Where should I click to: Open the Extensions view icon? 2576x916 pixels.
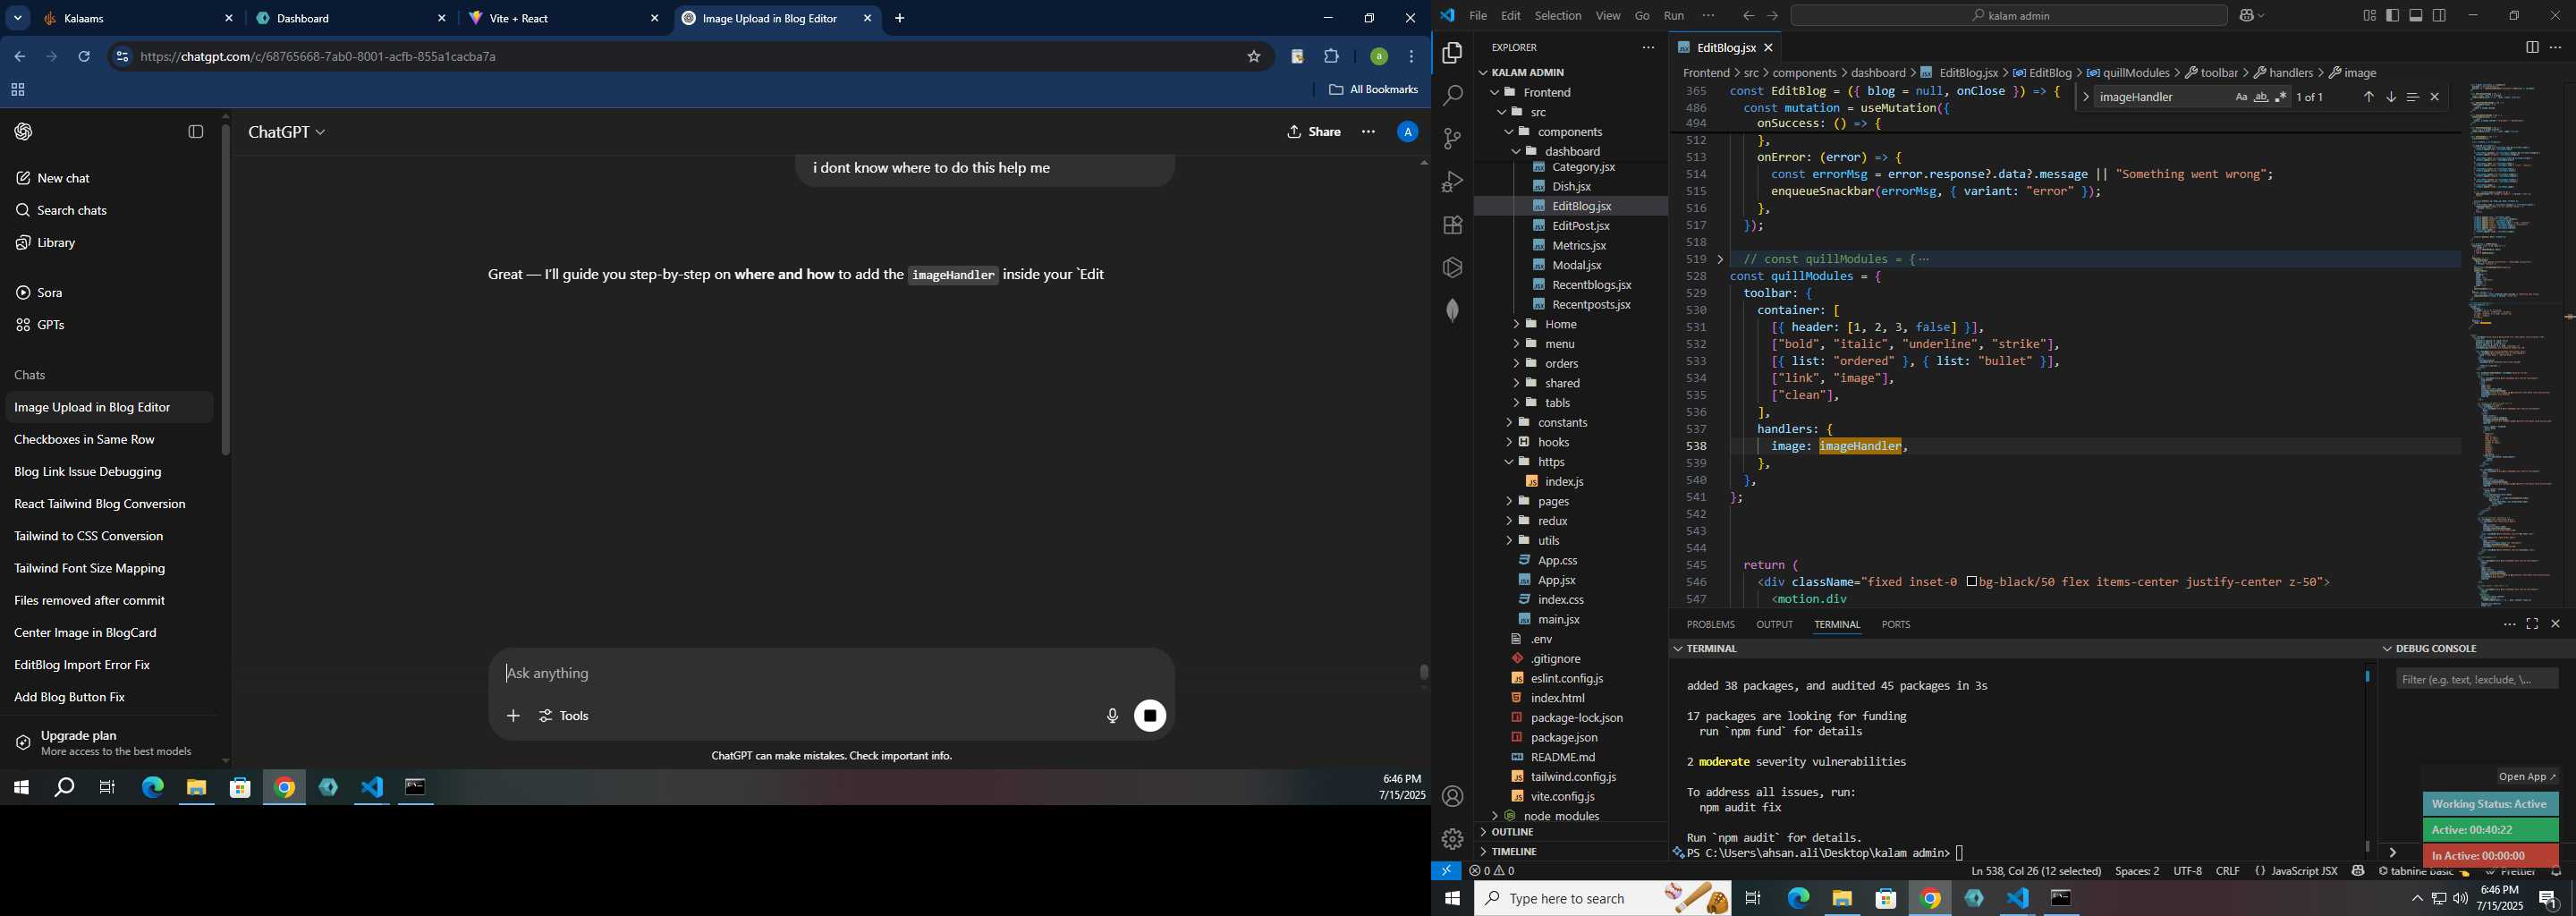pos(1452,225)
